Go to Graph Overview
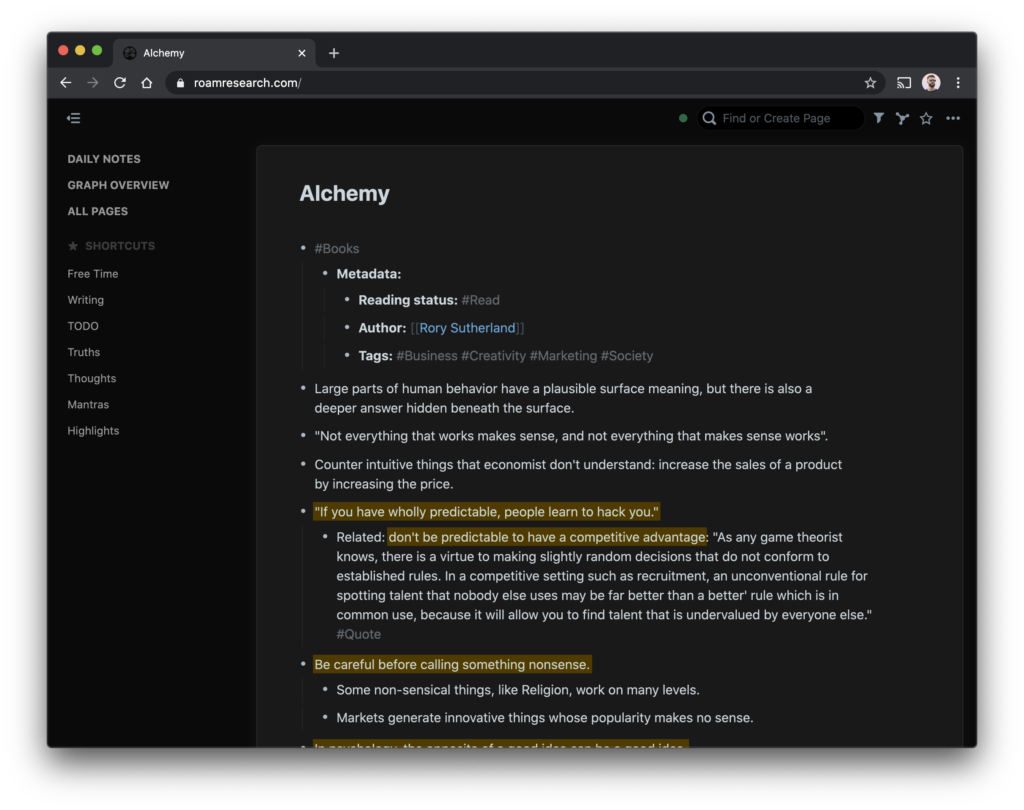The height and width of the screenshot is (810, 1024). tap(118, 185)
